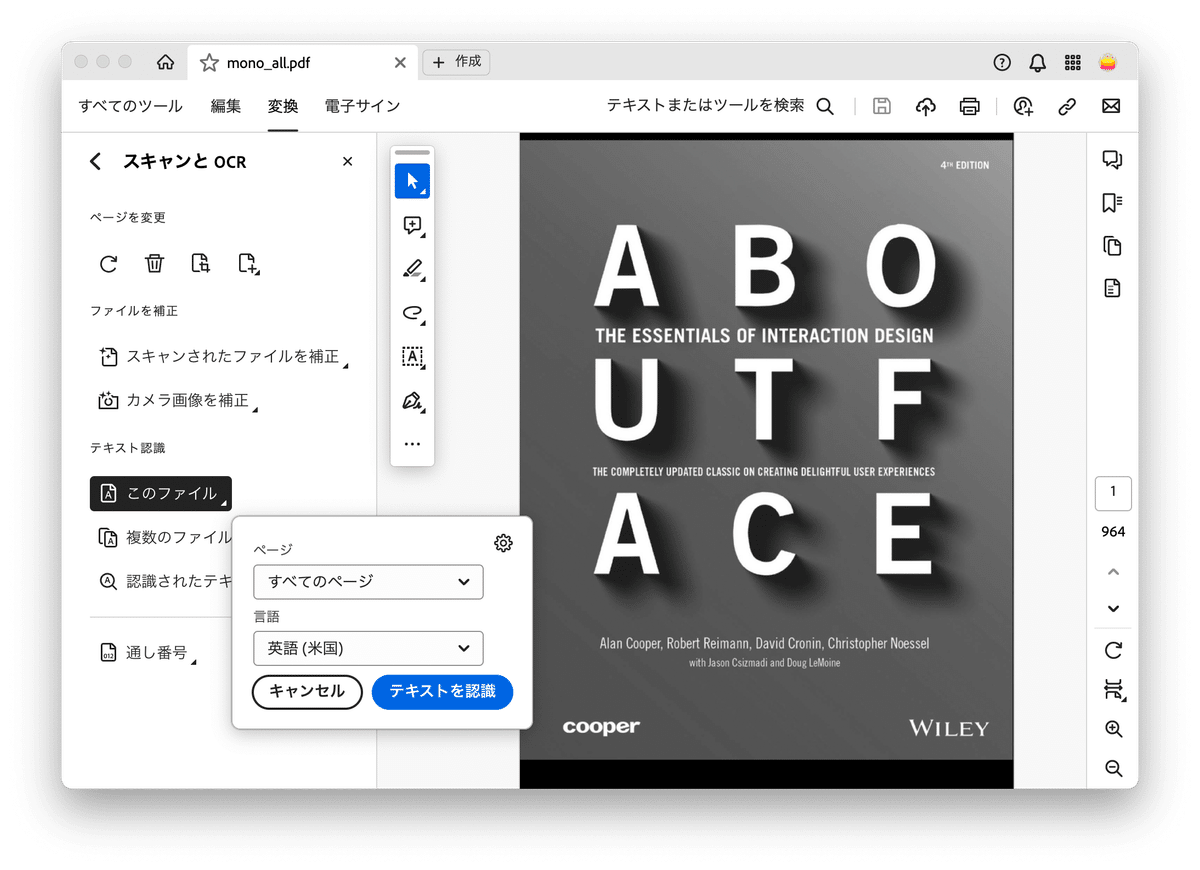Image resolution: width=1200 pixels, height=870 pixels.
Task: Click the 作成 (Create) button
Action: tap(456, 62)
